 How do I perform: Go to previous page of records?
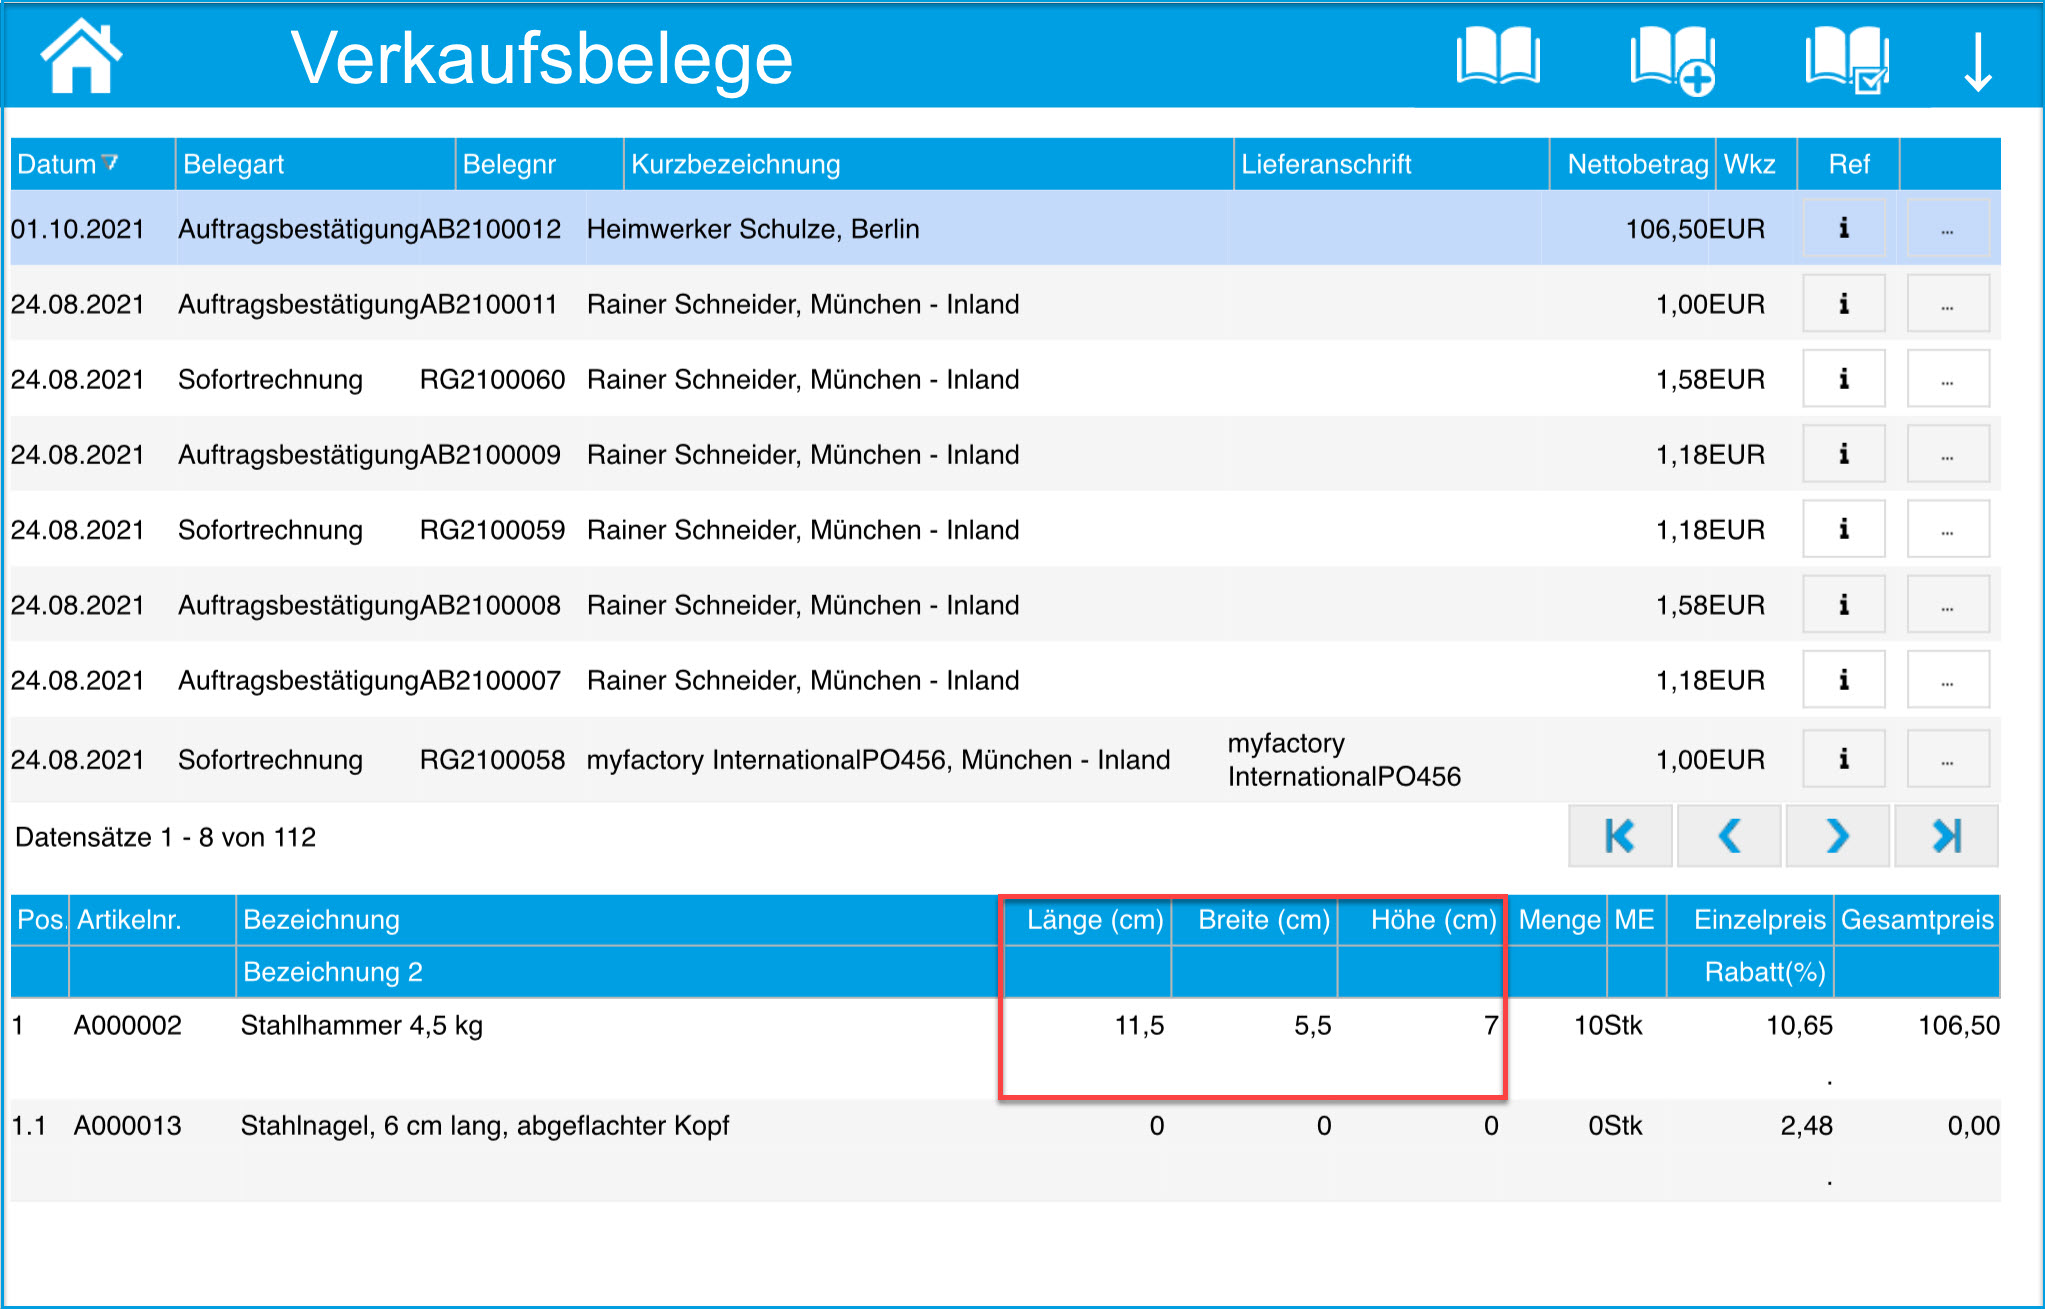click(1728, 836)
